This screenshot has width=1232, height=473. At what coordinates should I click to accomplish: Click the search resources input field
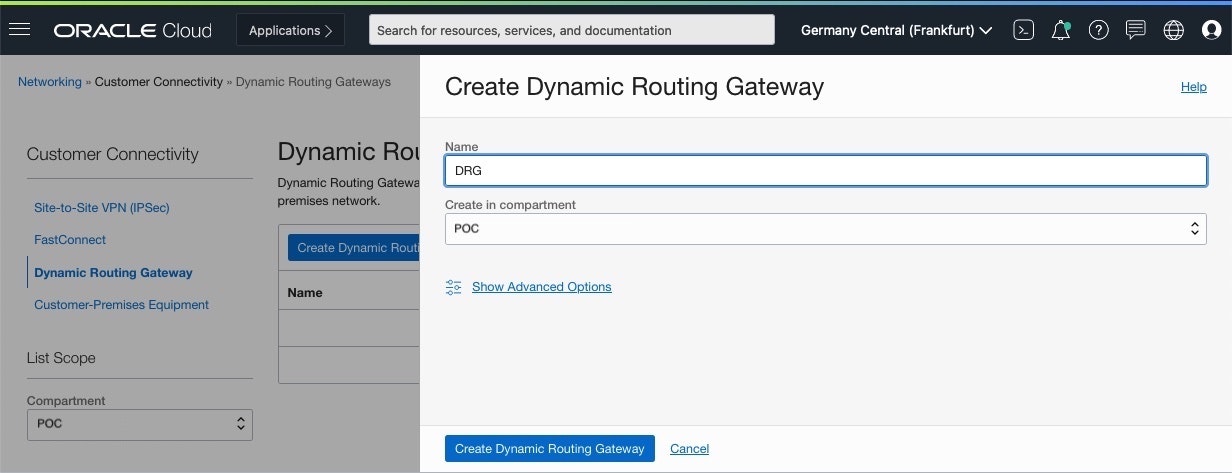[572, 30]
